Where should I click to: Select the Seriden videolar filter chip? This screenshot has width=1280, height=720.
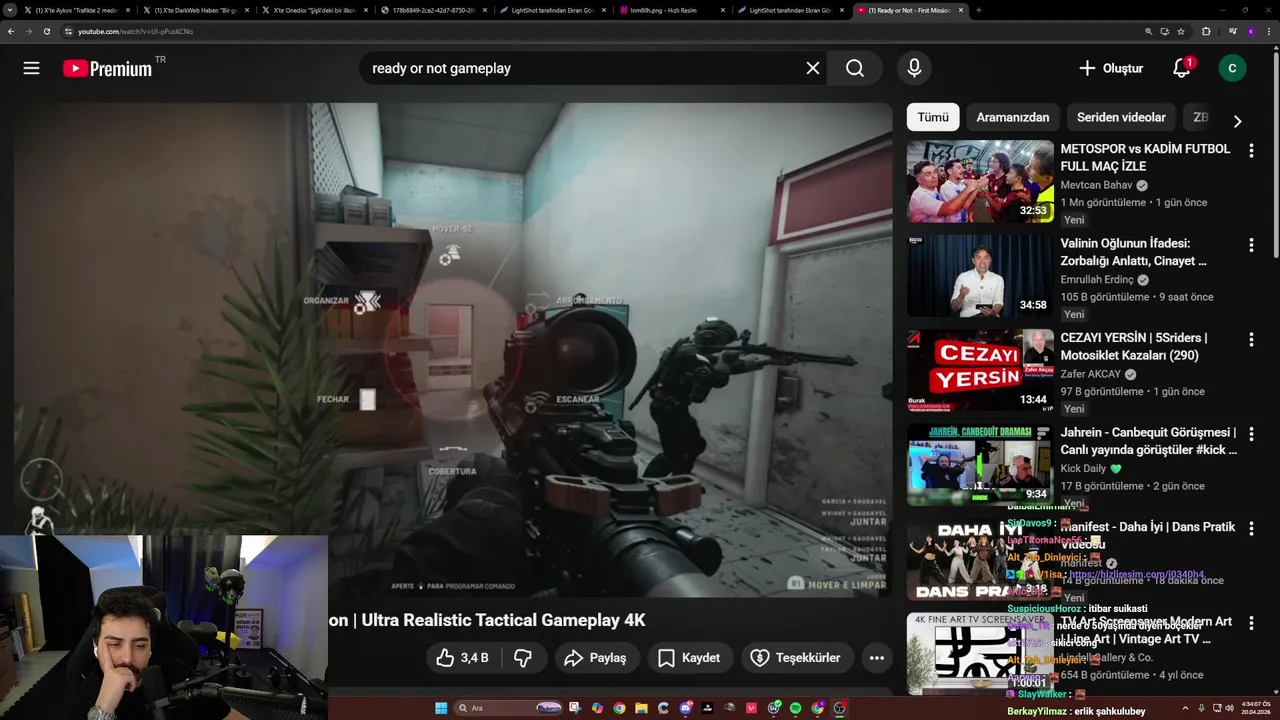pos(1121,117)
